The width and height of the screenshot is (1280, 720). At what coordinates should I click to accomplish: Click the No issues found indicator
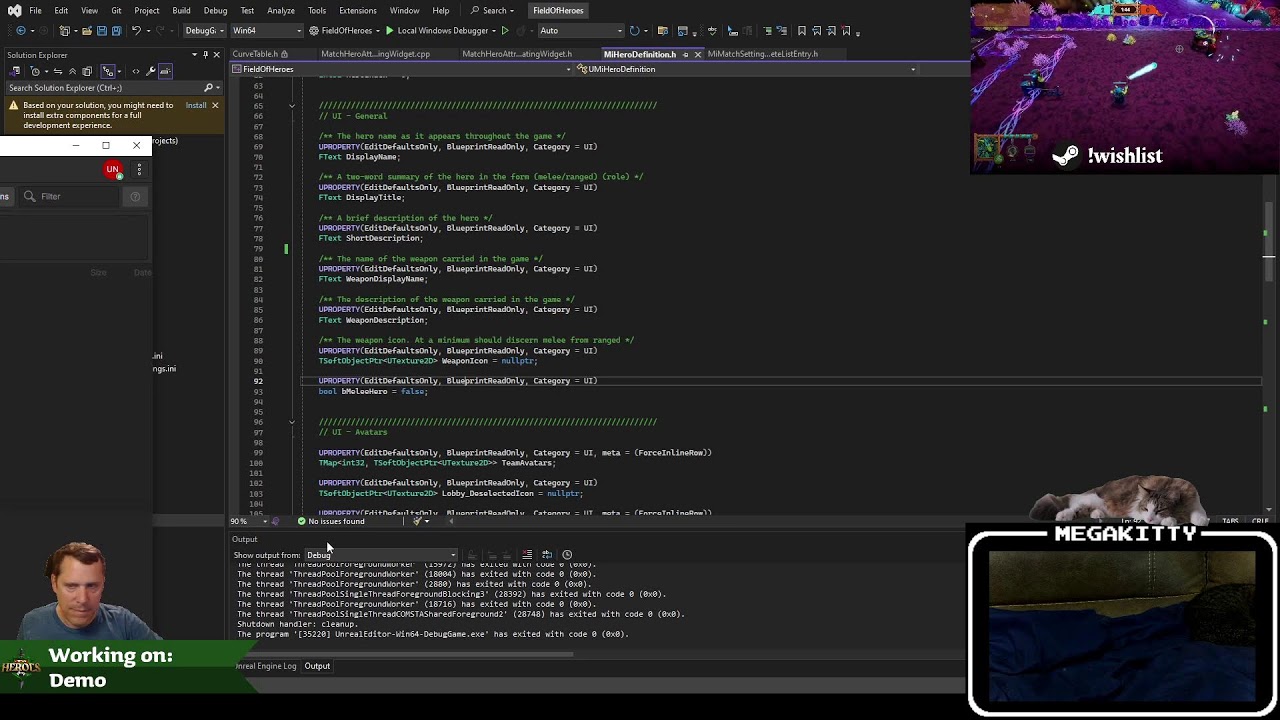(331, 521)
